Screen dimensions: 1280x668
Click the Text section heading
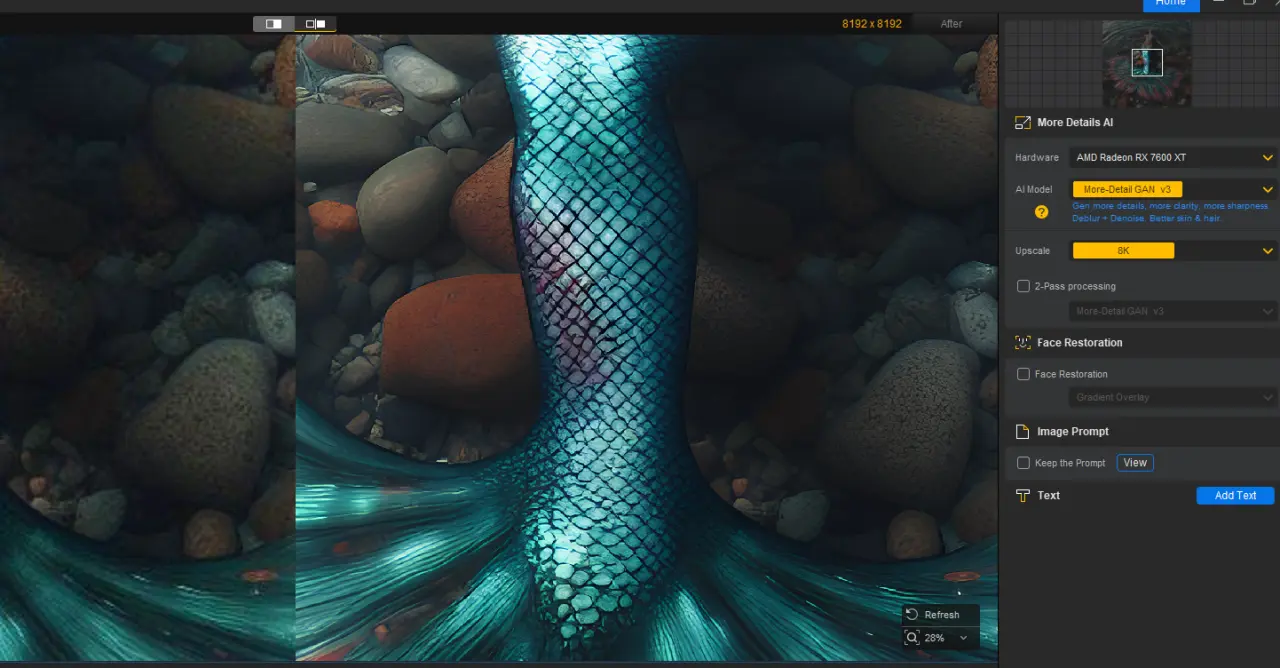1048,496
